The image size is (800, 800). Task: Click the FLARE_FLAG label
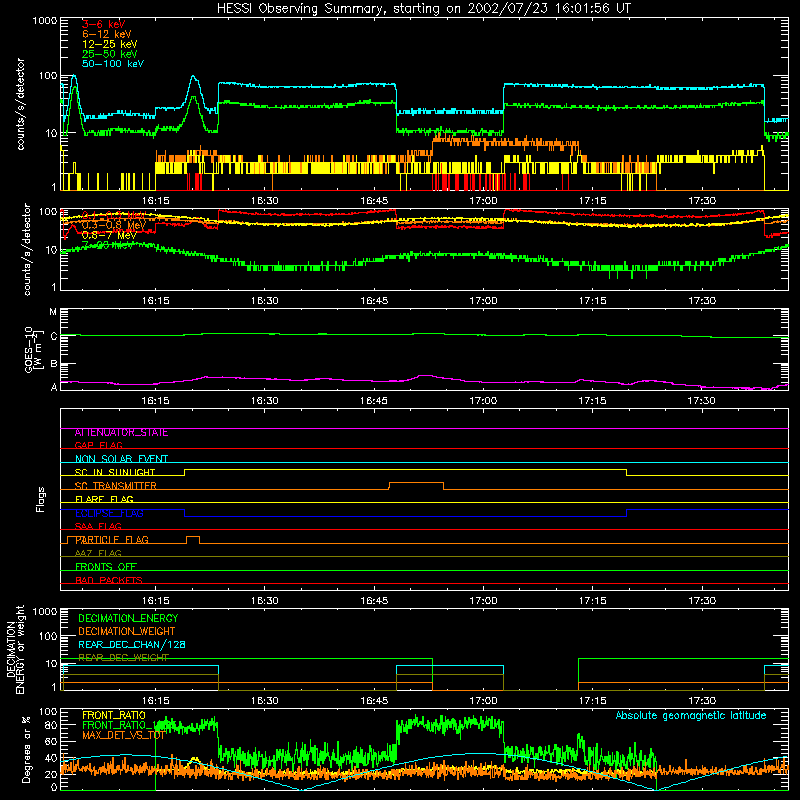point(104,499)
